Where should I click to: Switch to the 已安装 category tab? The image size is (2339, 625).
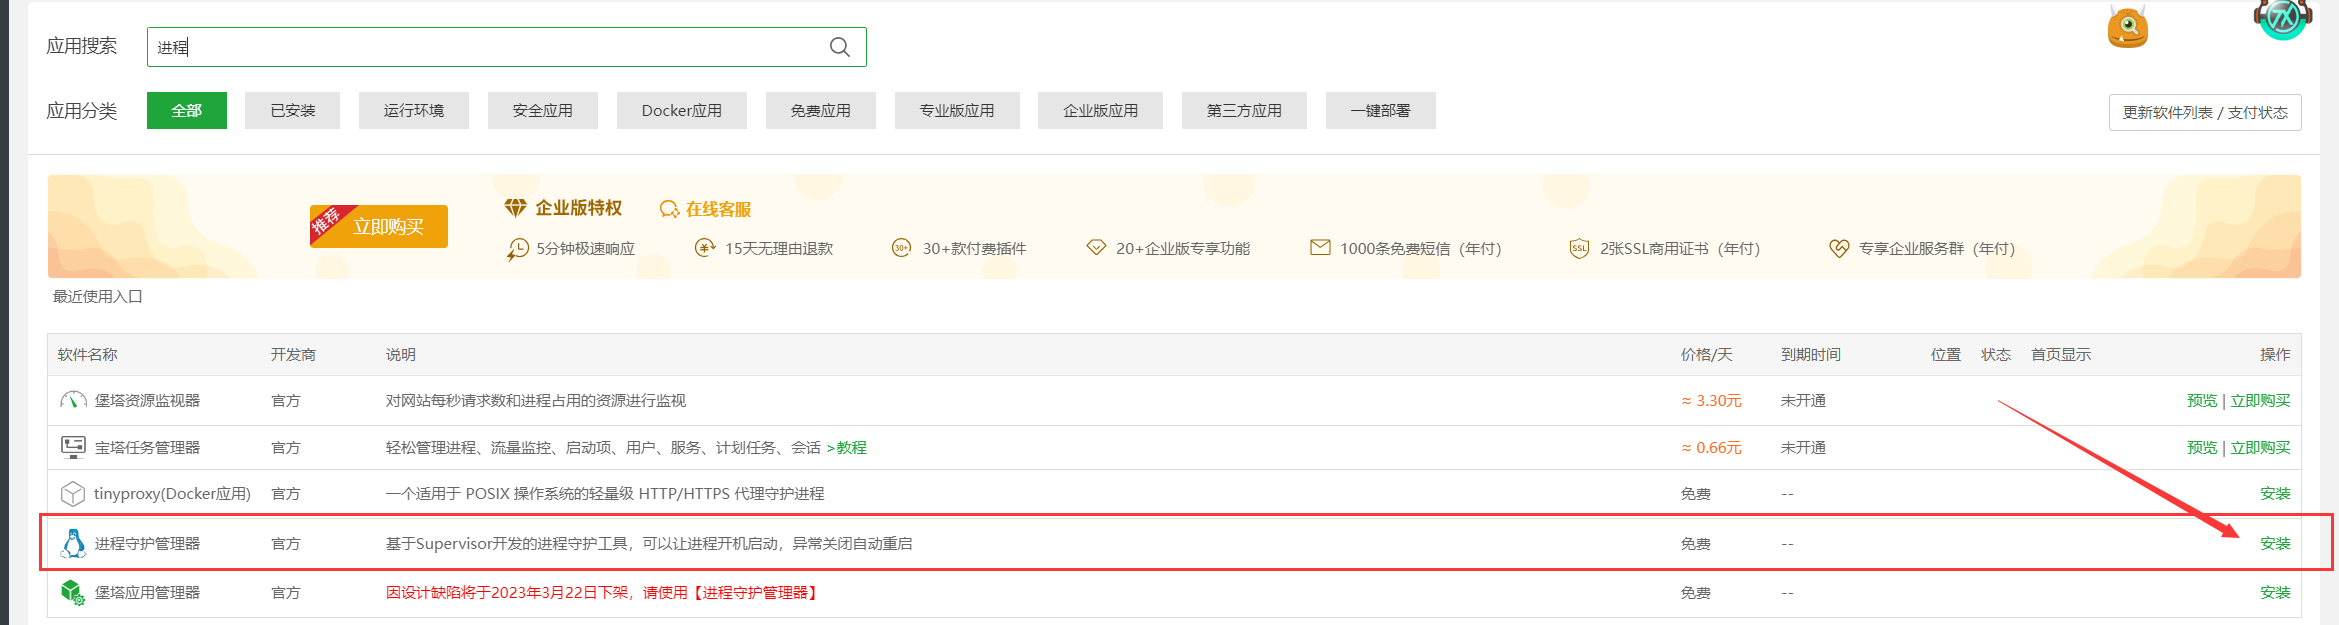pos(293,111)
